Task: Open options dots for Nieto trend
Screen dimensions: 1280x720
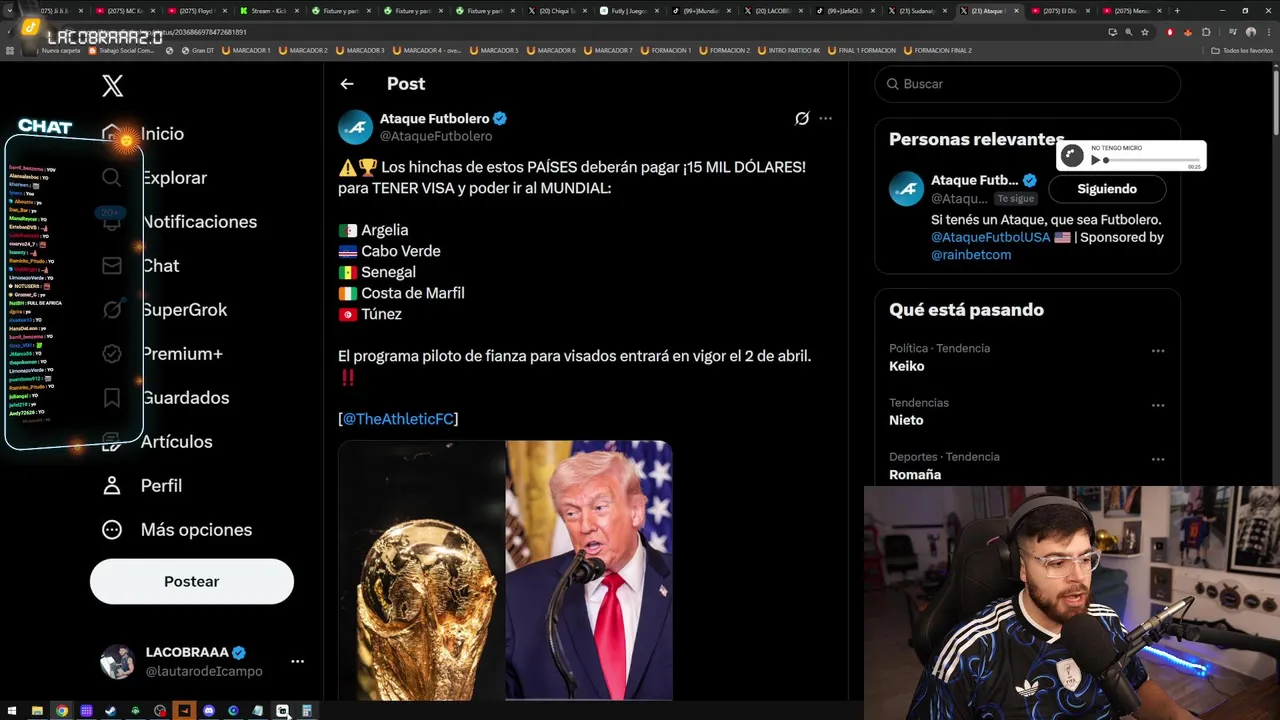Action: tap(1158, 405)
